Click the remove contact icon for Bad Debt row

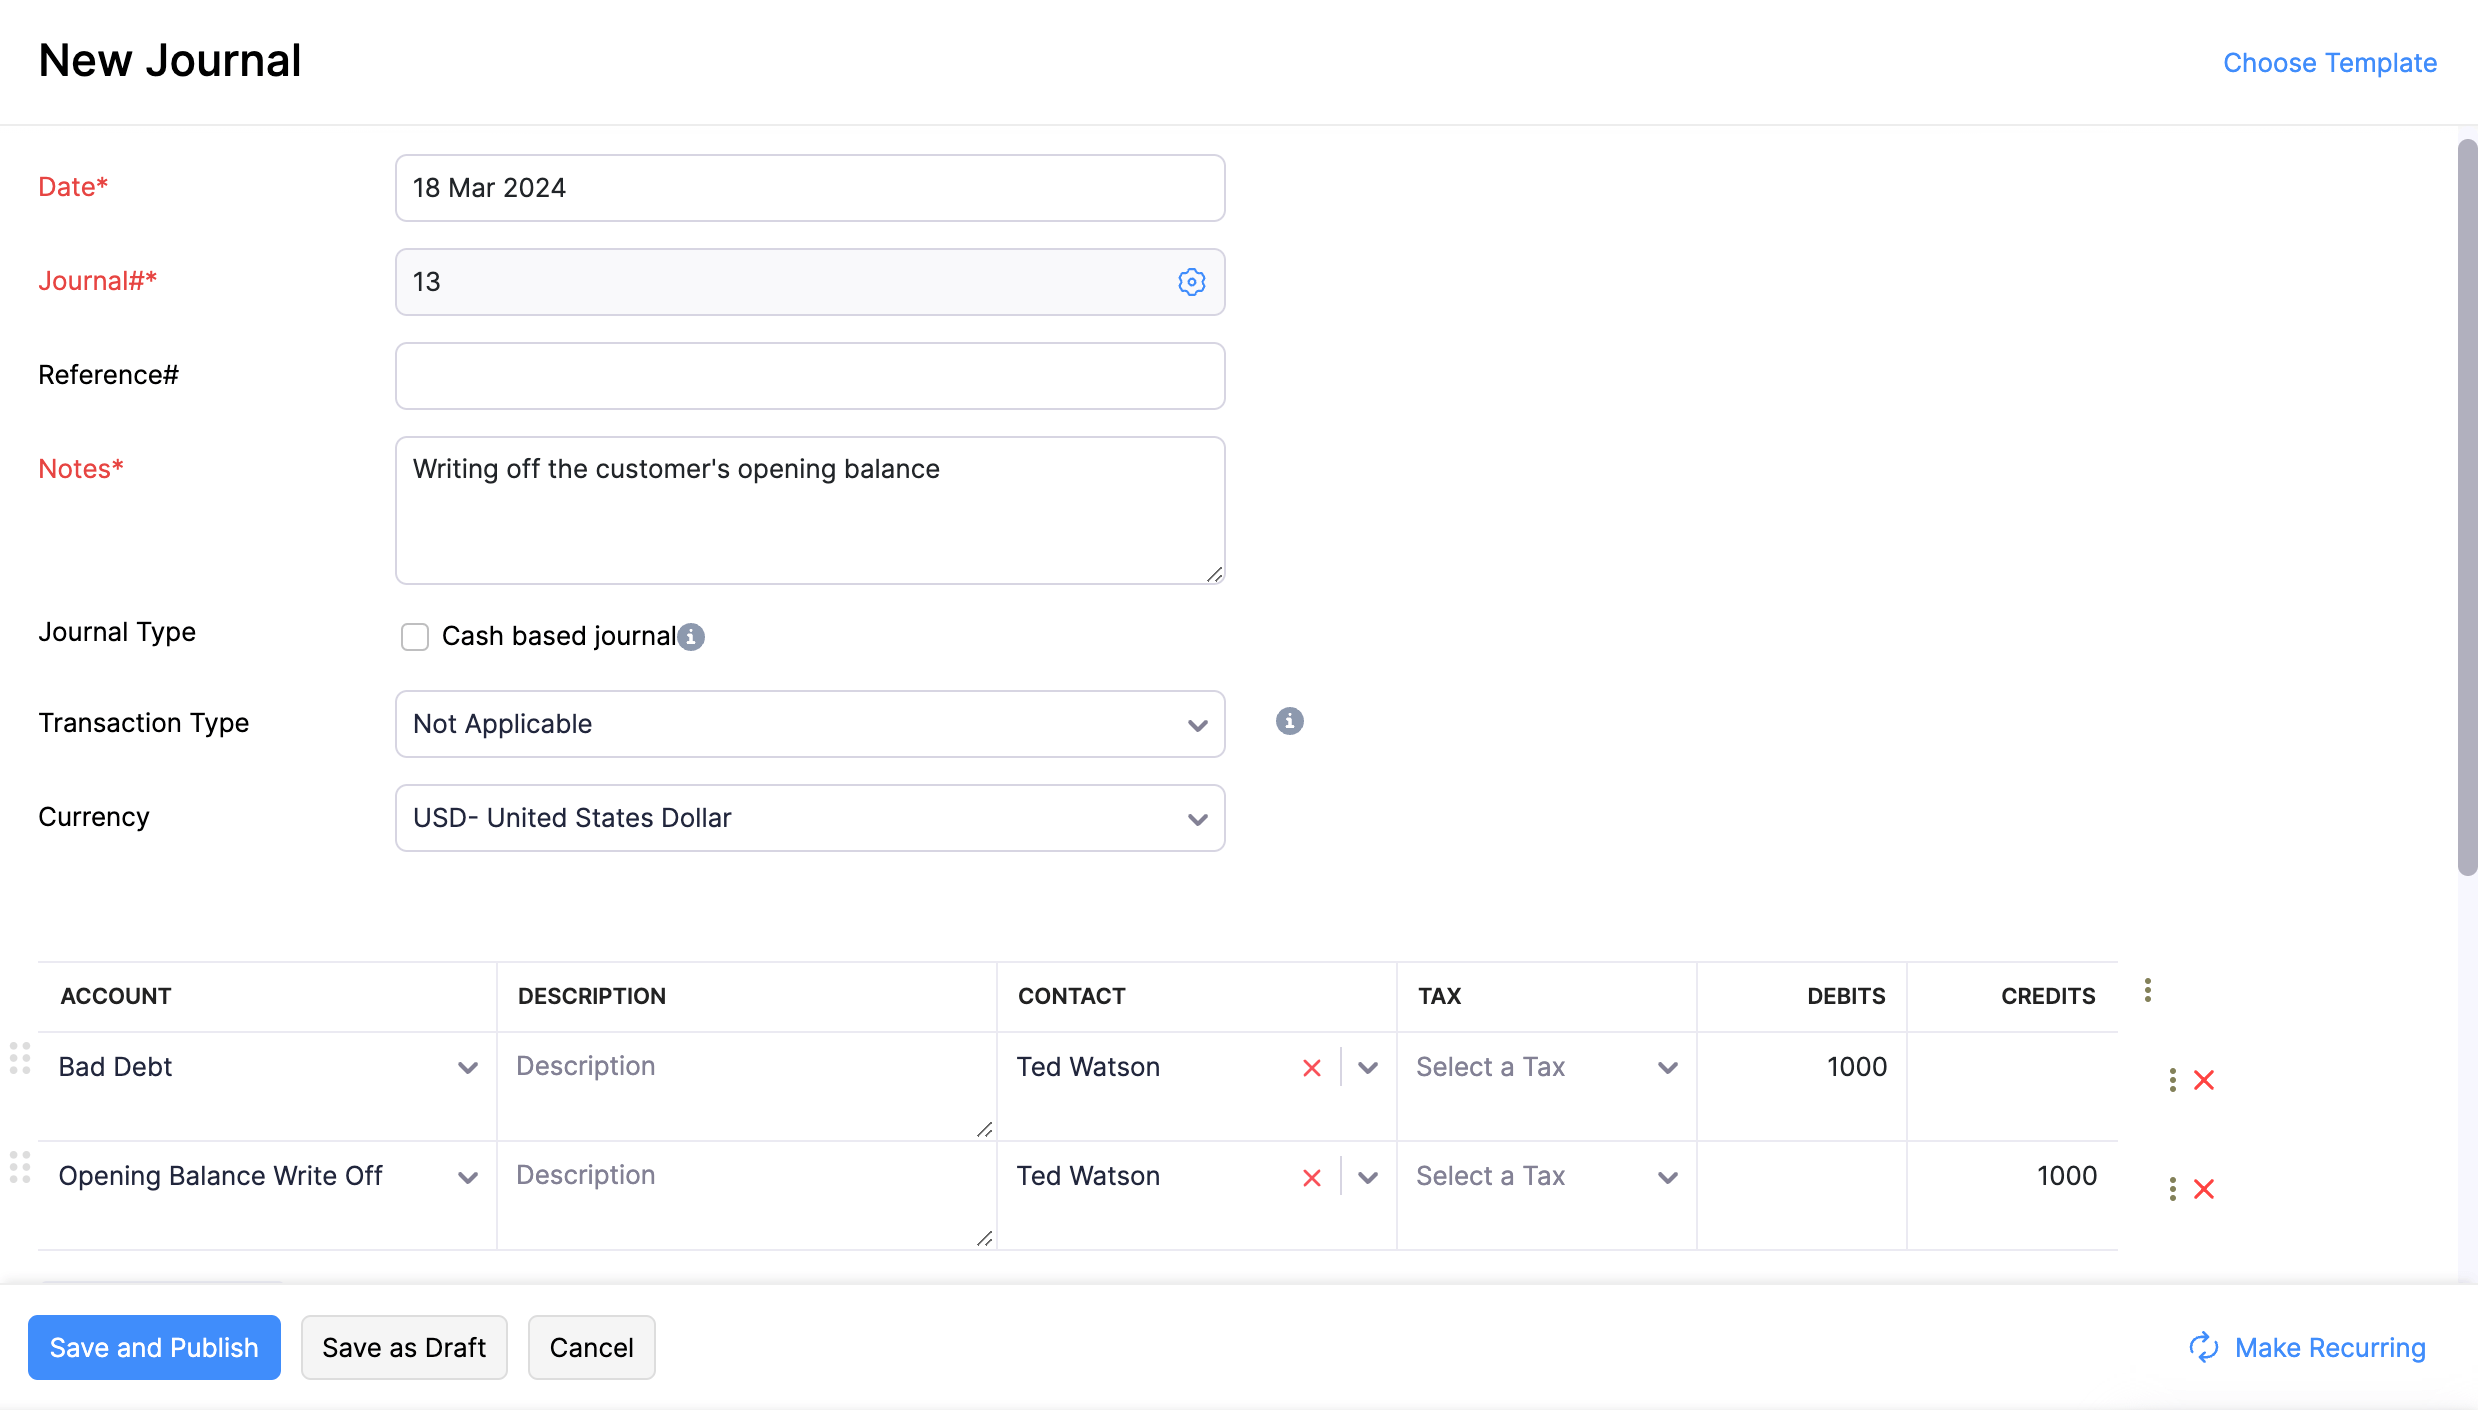tap(1312, 1066)
